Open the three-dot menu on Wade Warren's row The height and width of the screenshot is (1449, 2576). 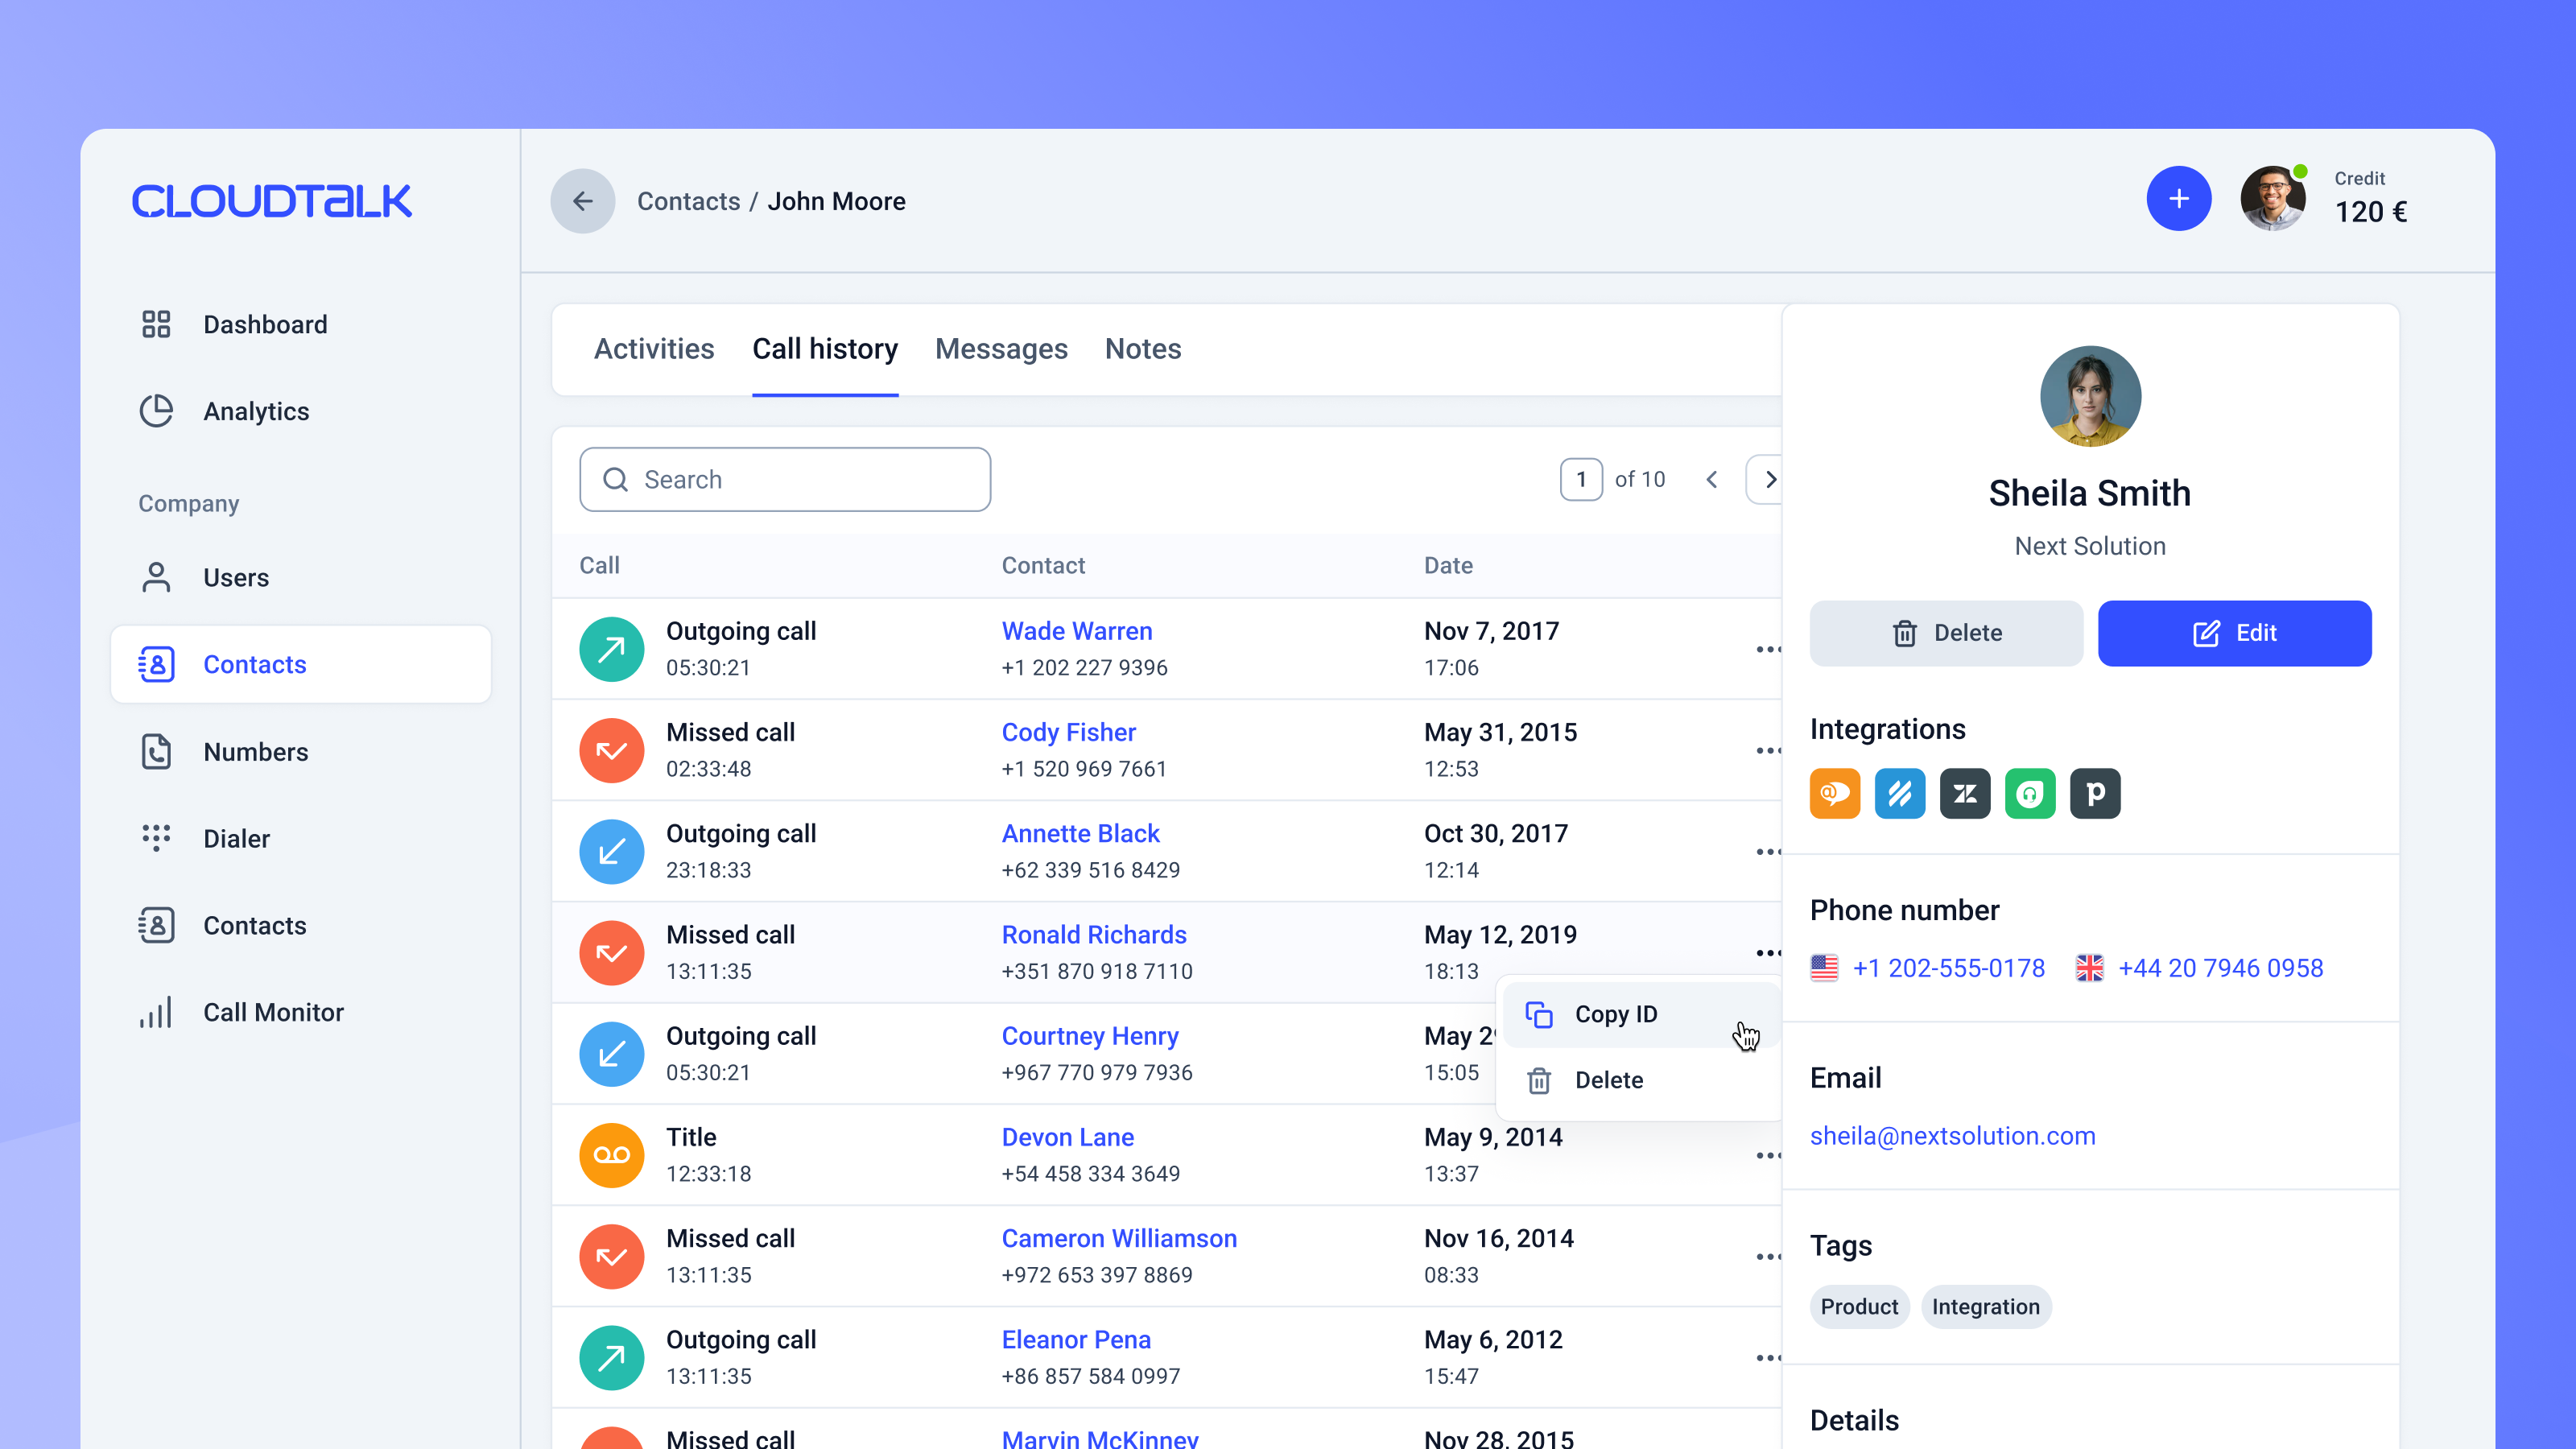[1768, 649]
